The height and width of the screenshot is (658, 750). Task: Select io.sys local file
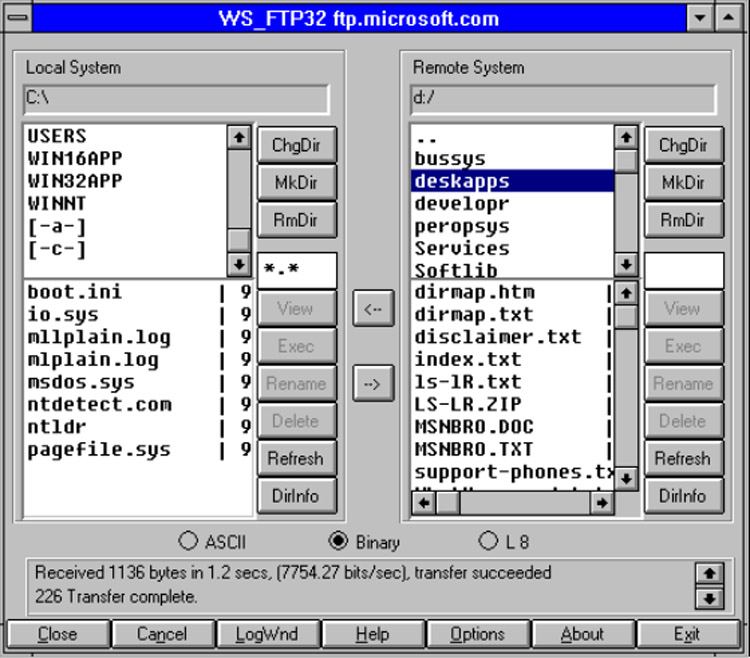pos(138,314)
